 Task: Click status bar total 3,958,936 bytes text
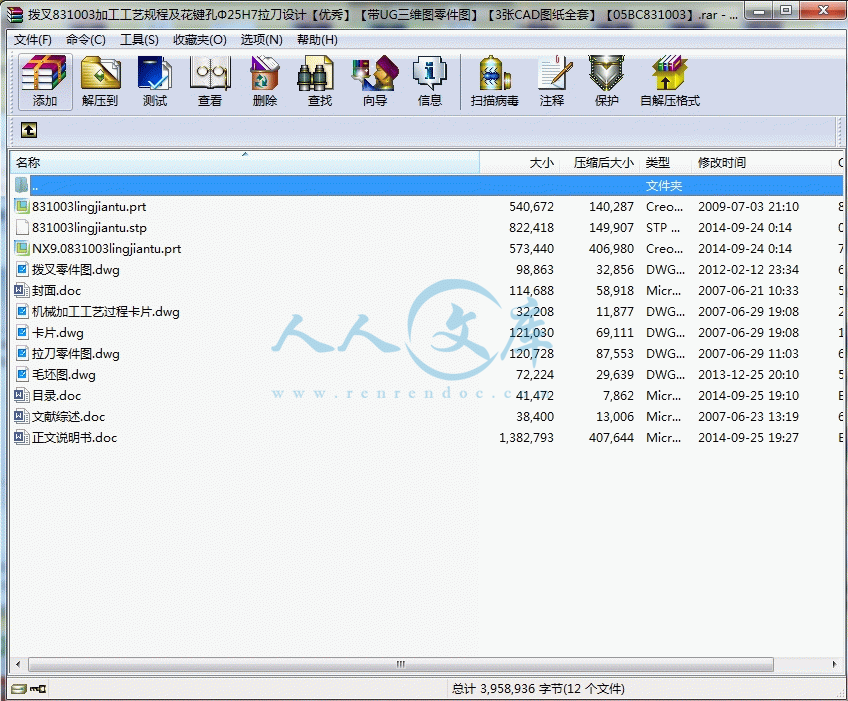pyautogui.click(x=538, y=689)
